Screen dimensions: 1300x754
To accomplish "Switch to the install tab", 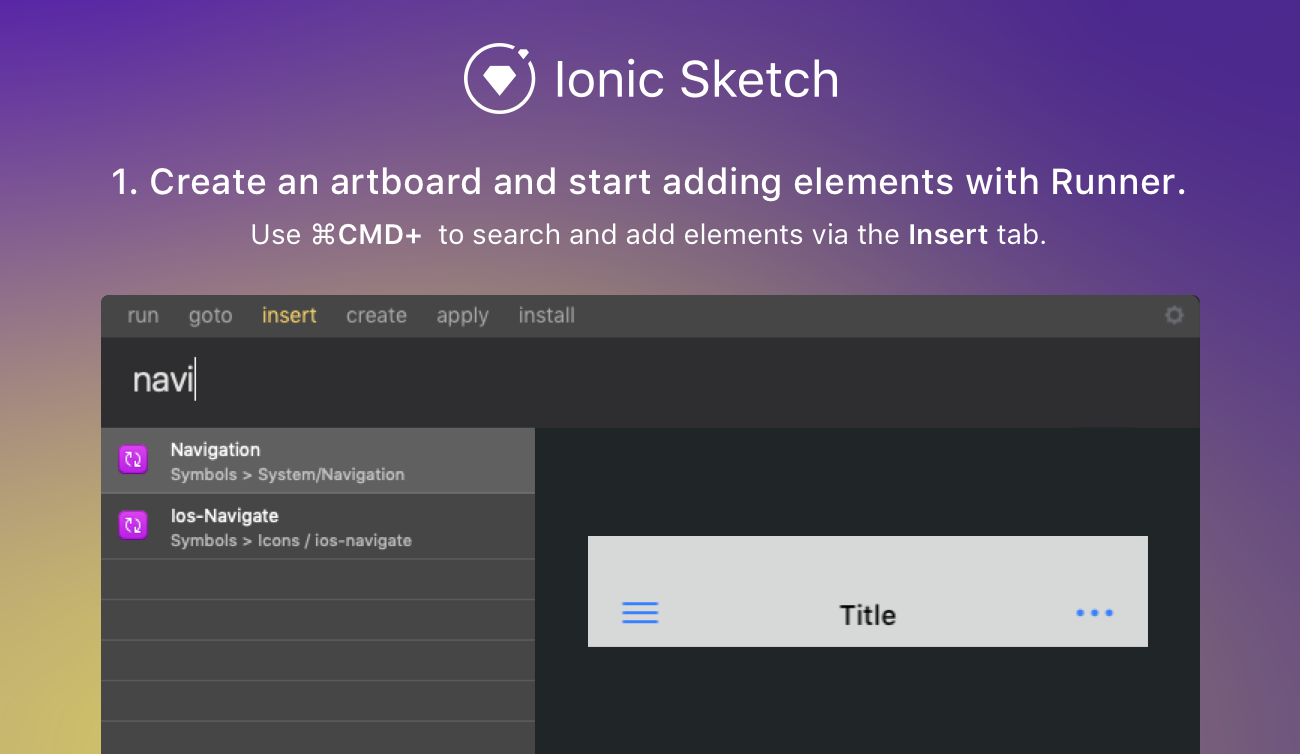I will [546, 315].
